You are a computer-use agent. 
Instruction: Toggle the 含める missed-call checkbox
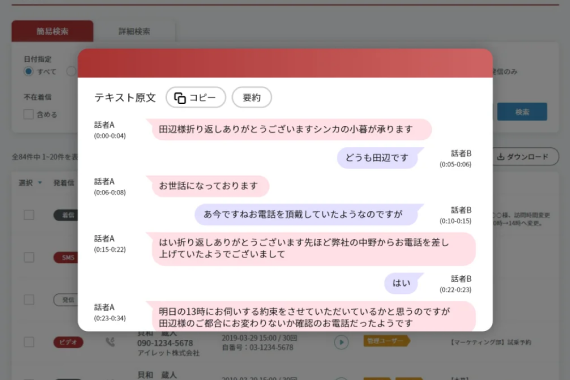click(28, 114)
